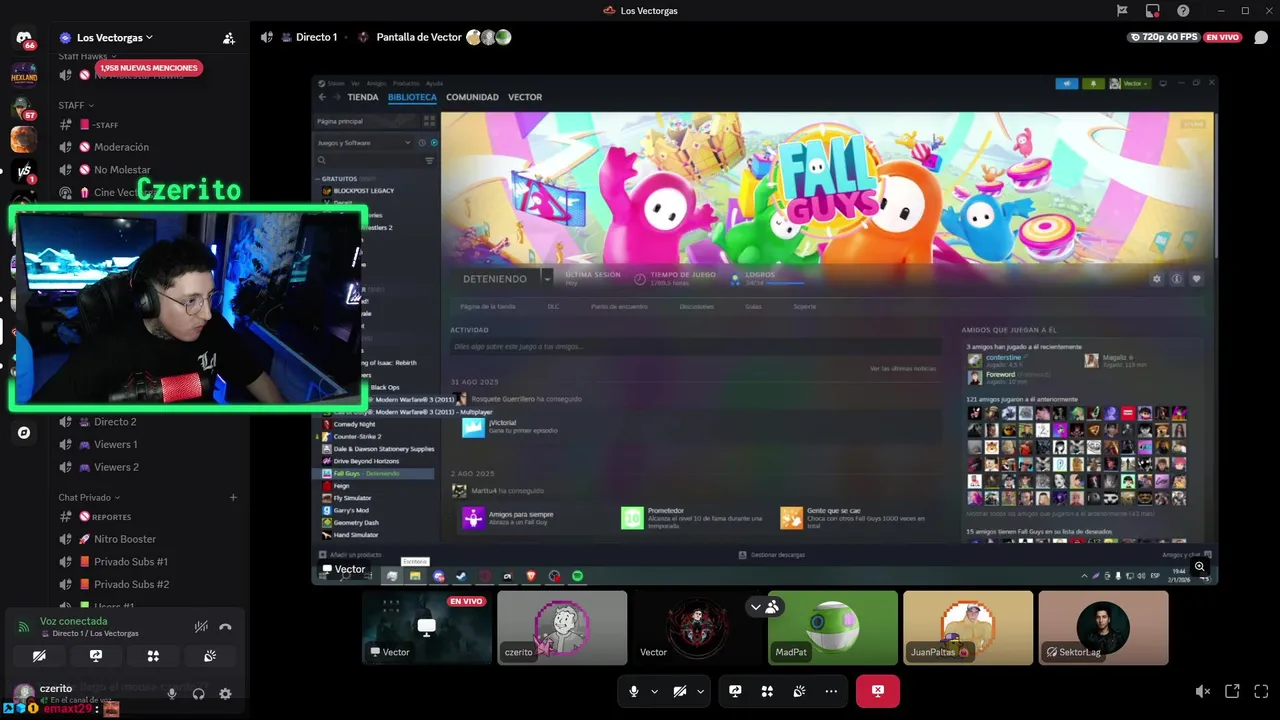
Task: Select MadPat participant tile
Action: click(833, 628)
